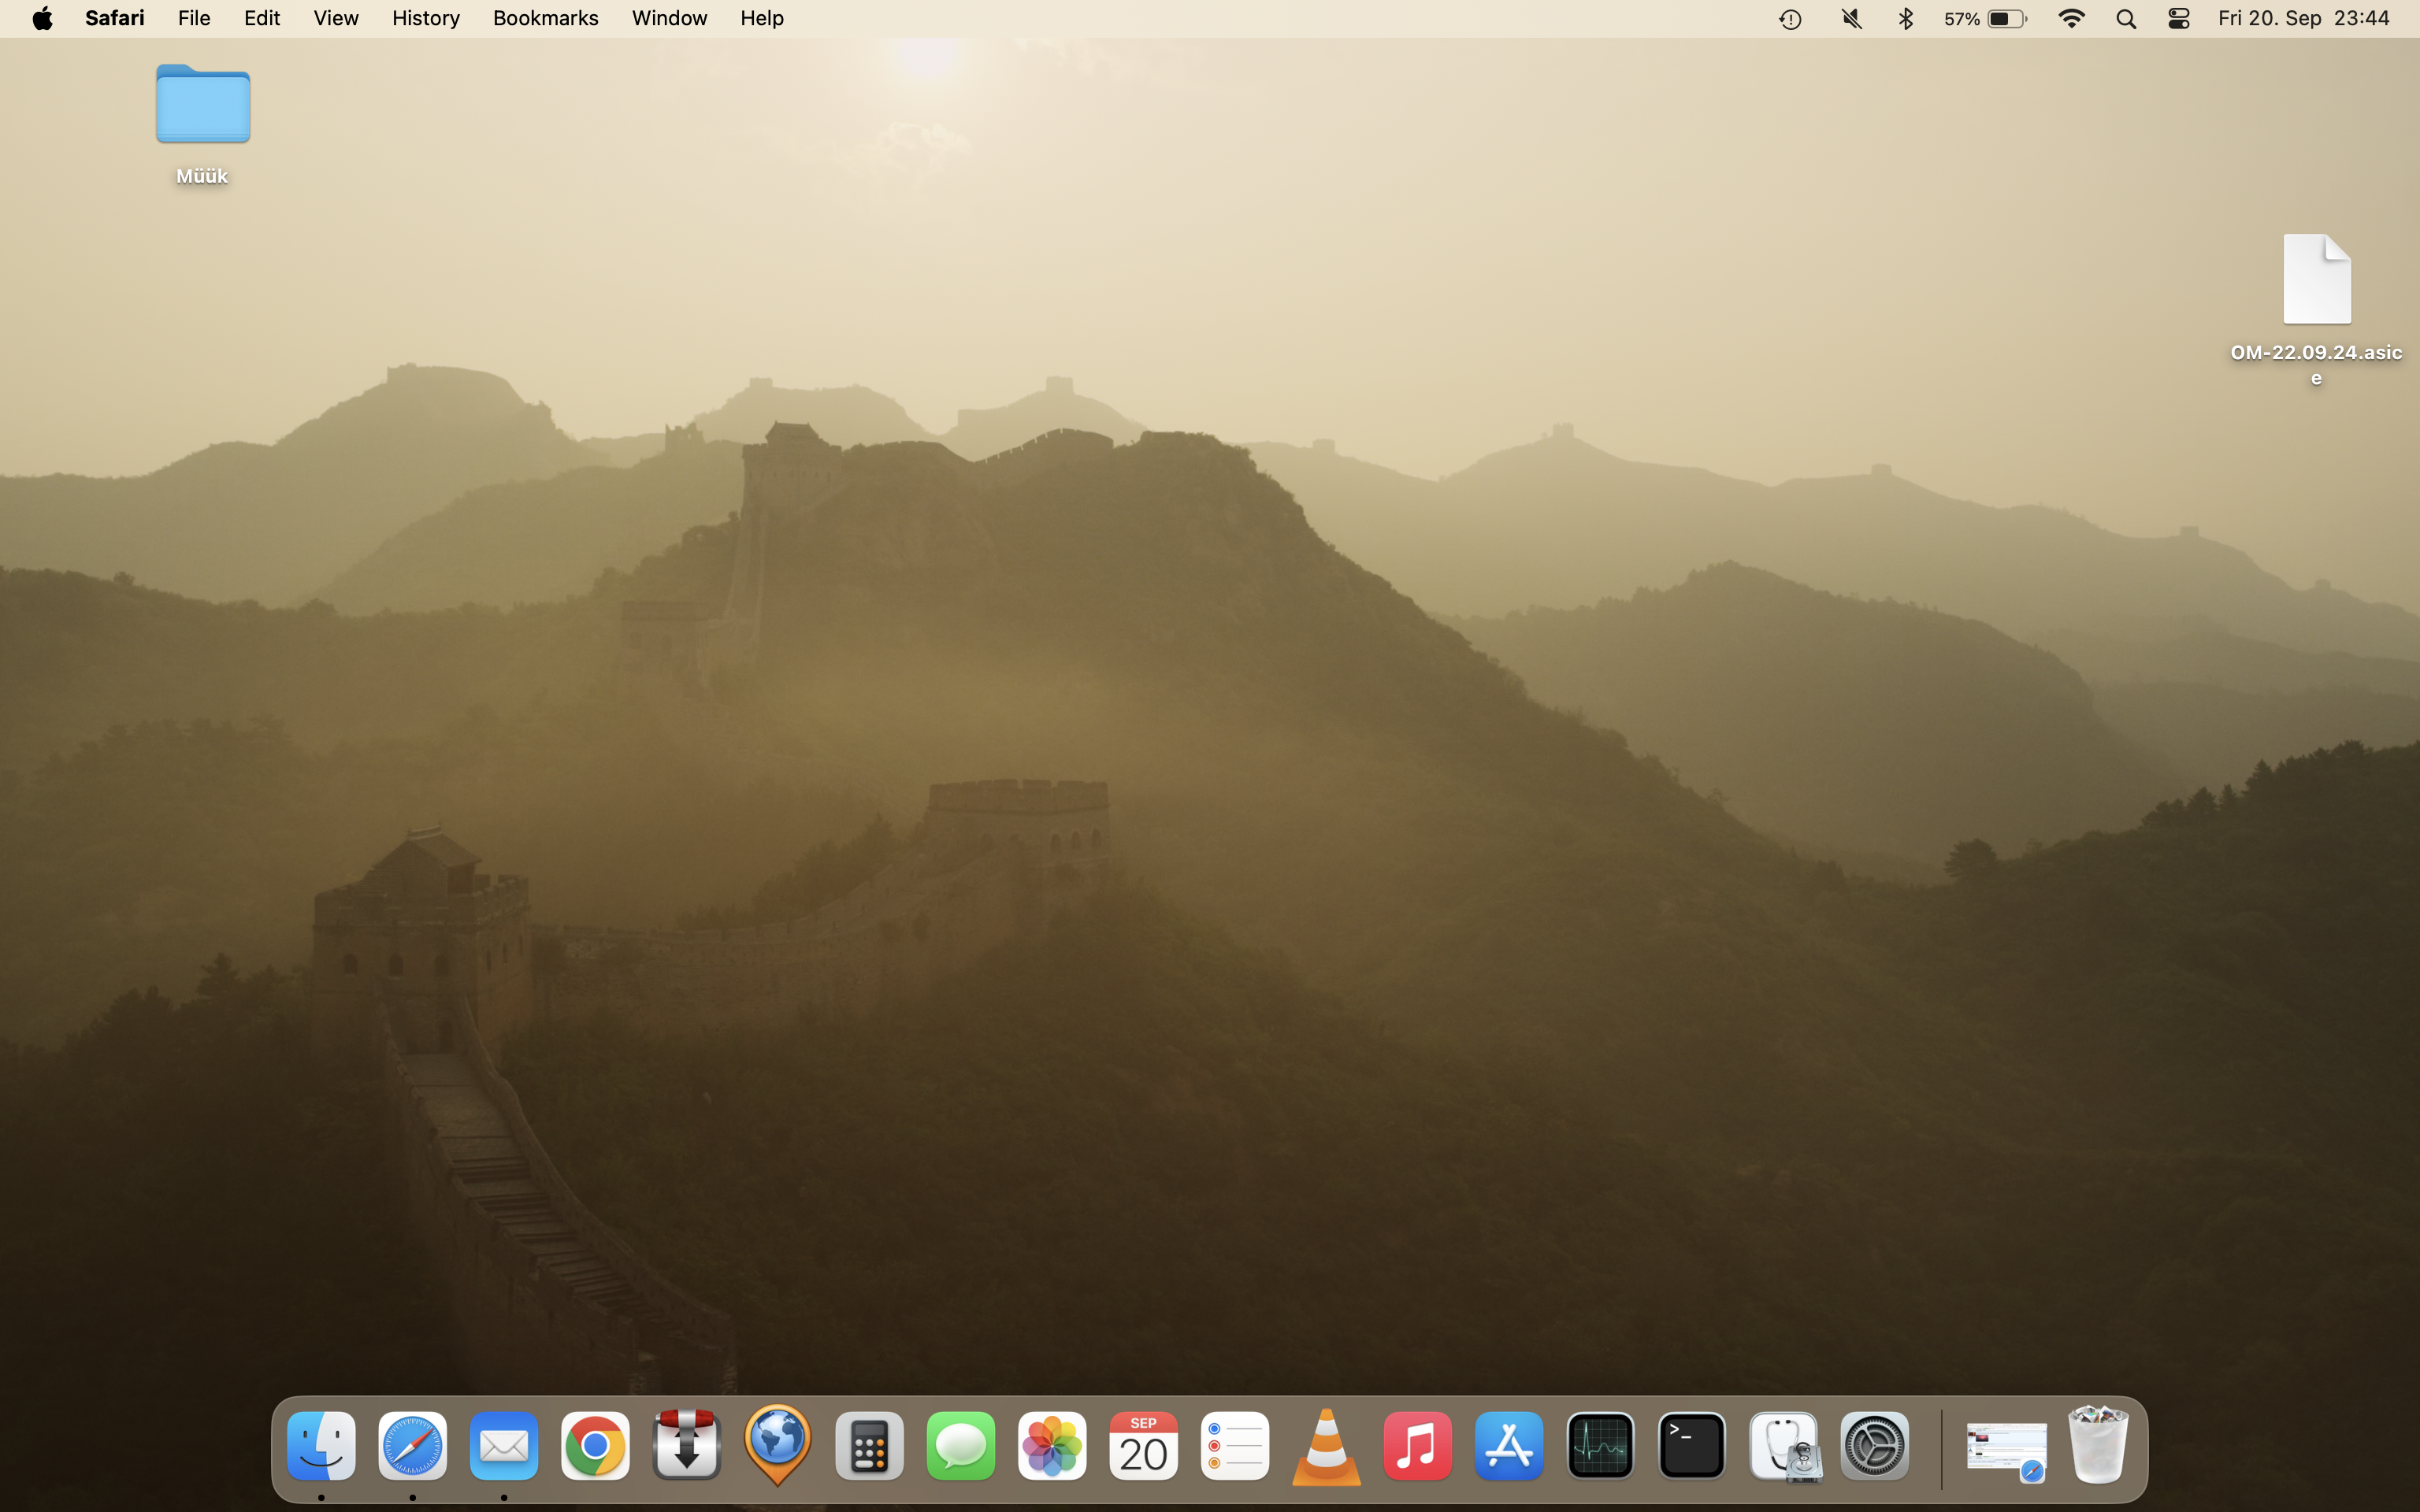2420x1512 pixels.
Task: Open the Edit menu
Action: [262, 18]
